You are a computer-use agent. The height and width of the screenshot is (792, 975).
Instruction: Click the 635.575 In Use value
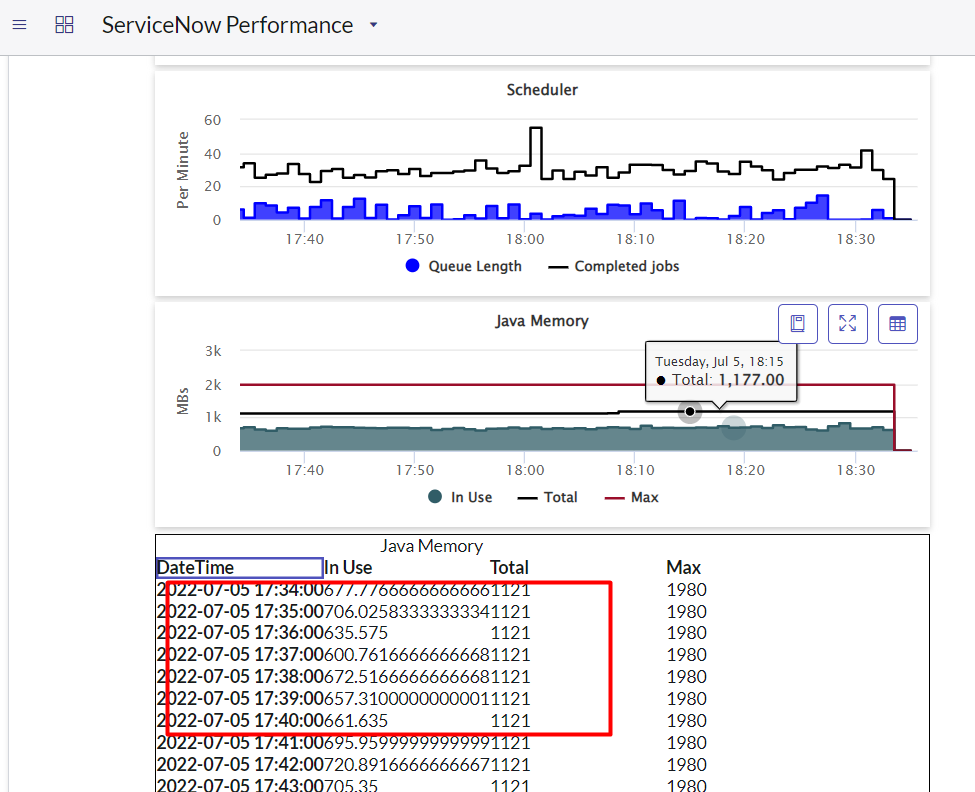coord(356,633)
